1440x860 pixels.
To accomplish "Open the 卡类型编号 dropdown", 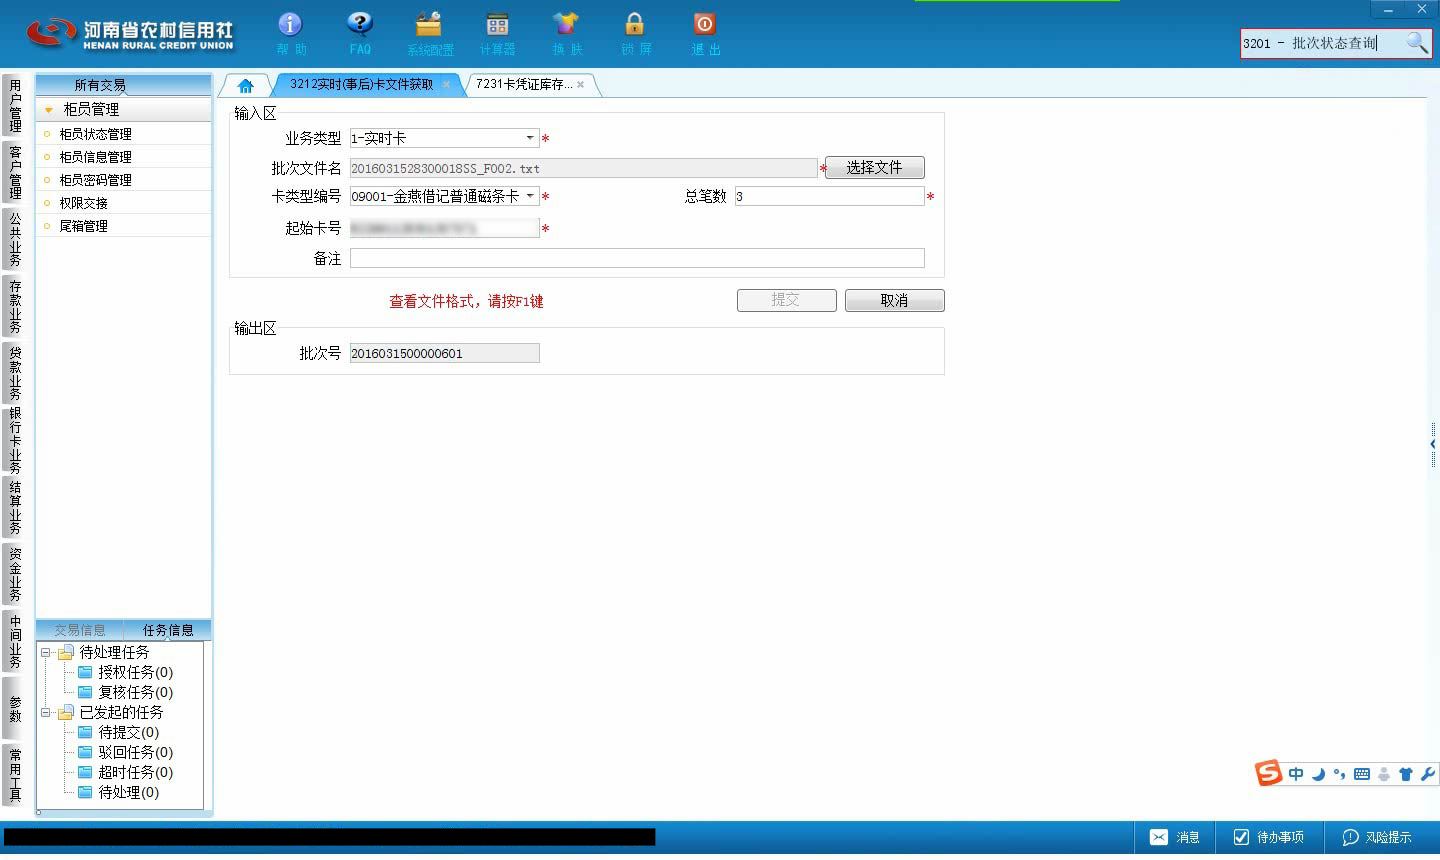I will [529, 196].
